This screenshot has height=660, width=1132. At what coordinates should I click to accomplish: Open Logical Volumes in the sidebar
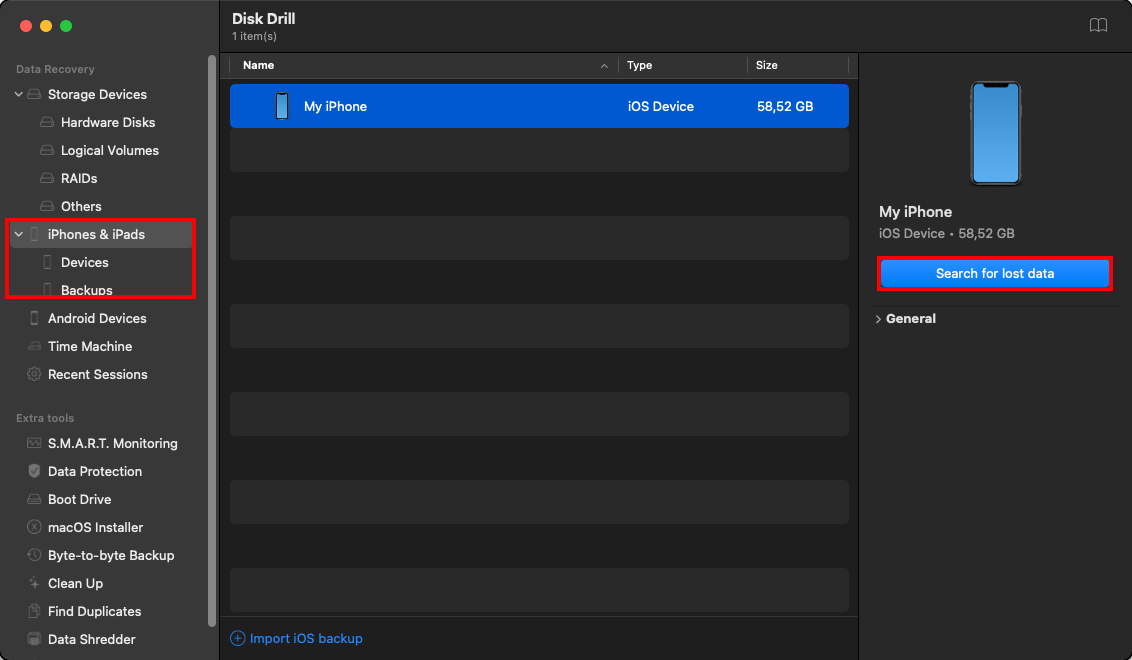click(x=110, y=150)
